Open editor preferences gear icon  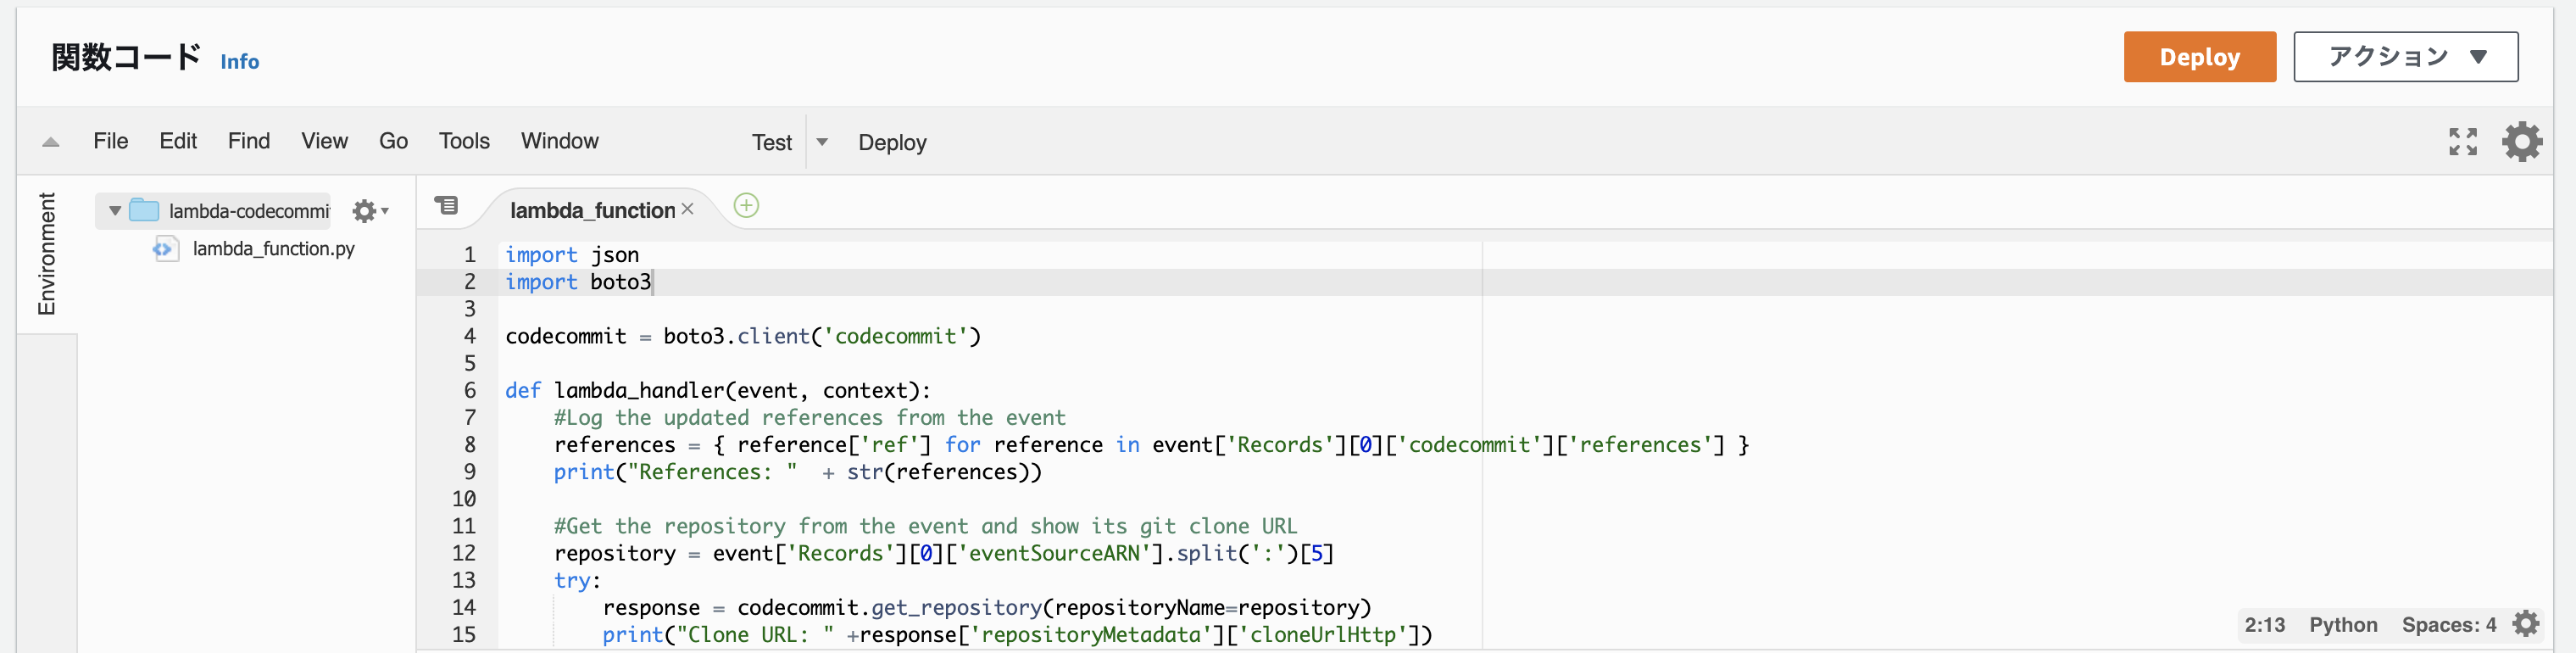tap(2522, 142)
